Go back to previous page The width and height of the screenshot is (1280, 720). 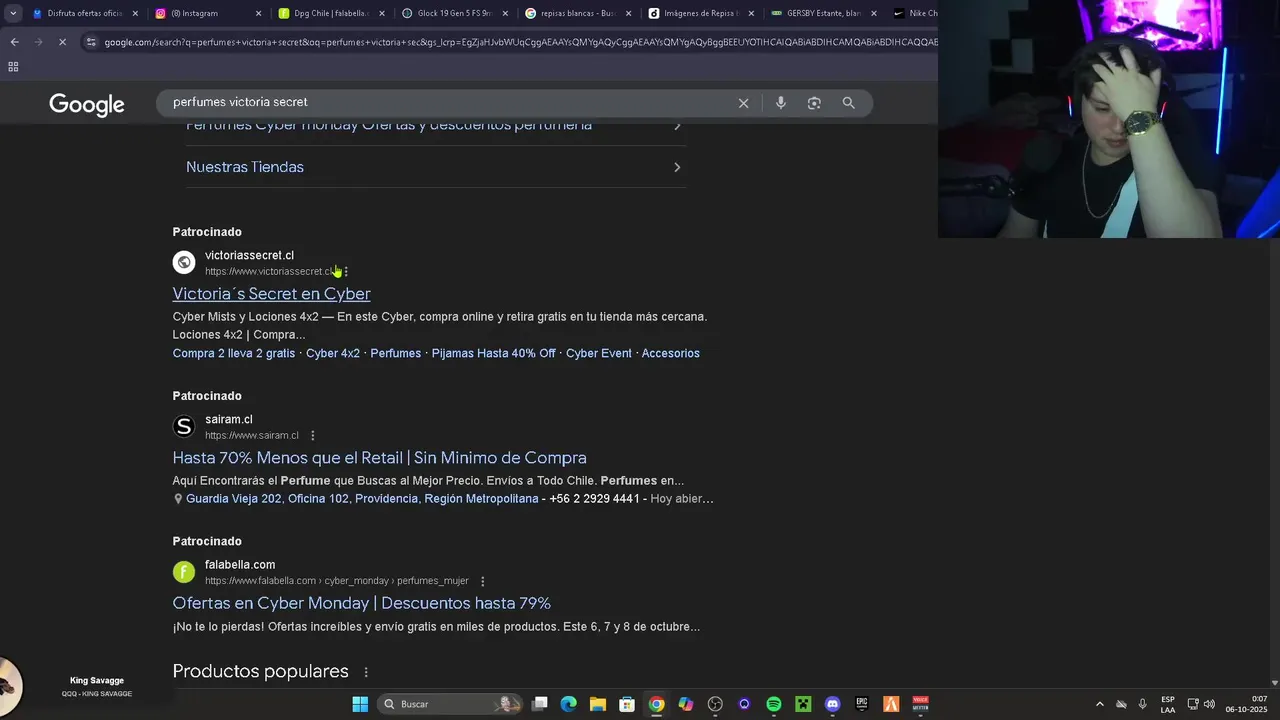tap(14, 42)
